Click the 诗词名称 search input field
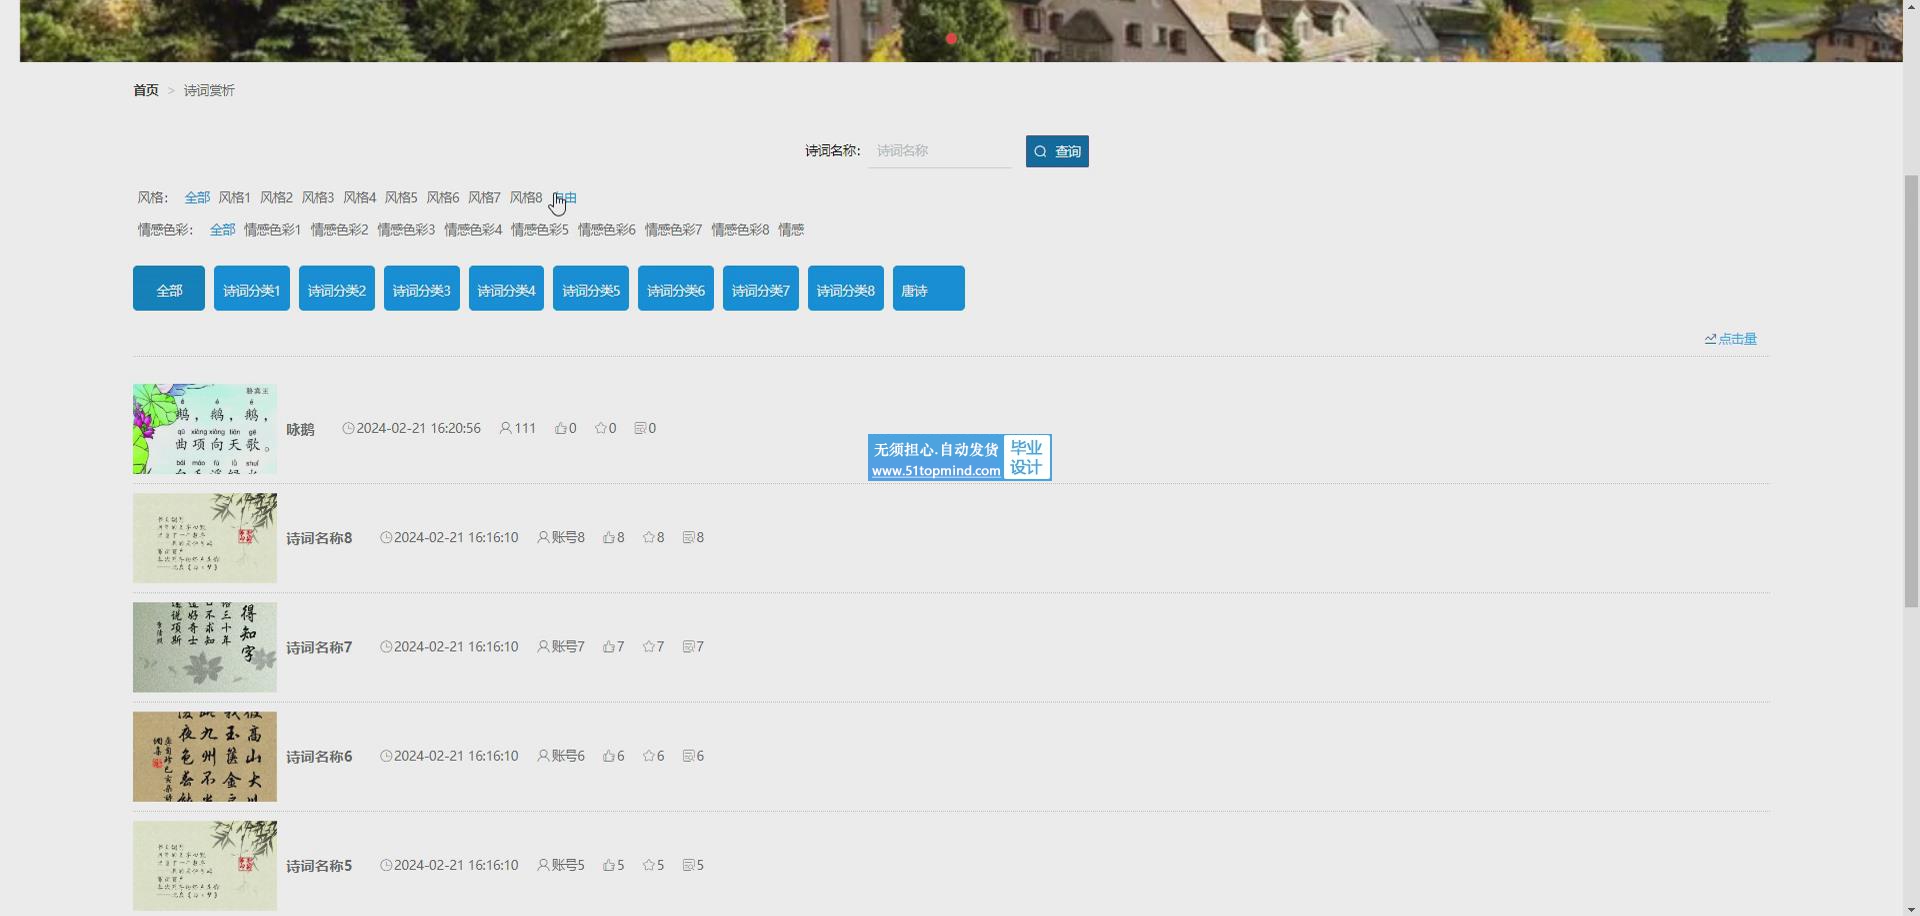This screenshot has height=916, width=1920. (x=939, y=151)
